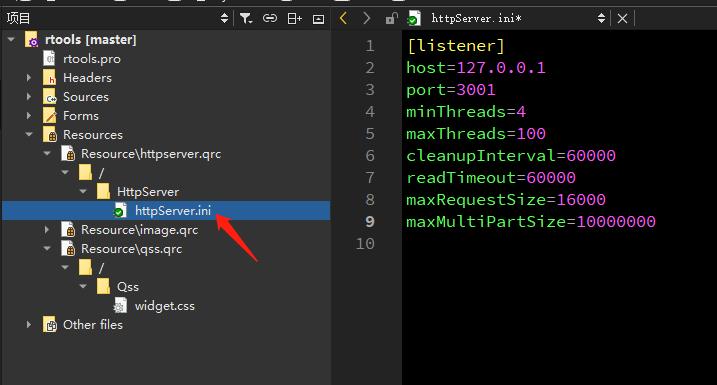Viewport: 717px width, 385px height.
Task: Click the Sources folder icon
Action: coord(49,96)
